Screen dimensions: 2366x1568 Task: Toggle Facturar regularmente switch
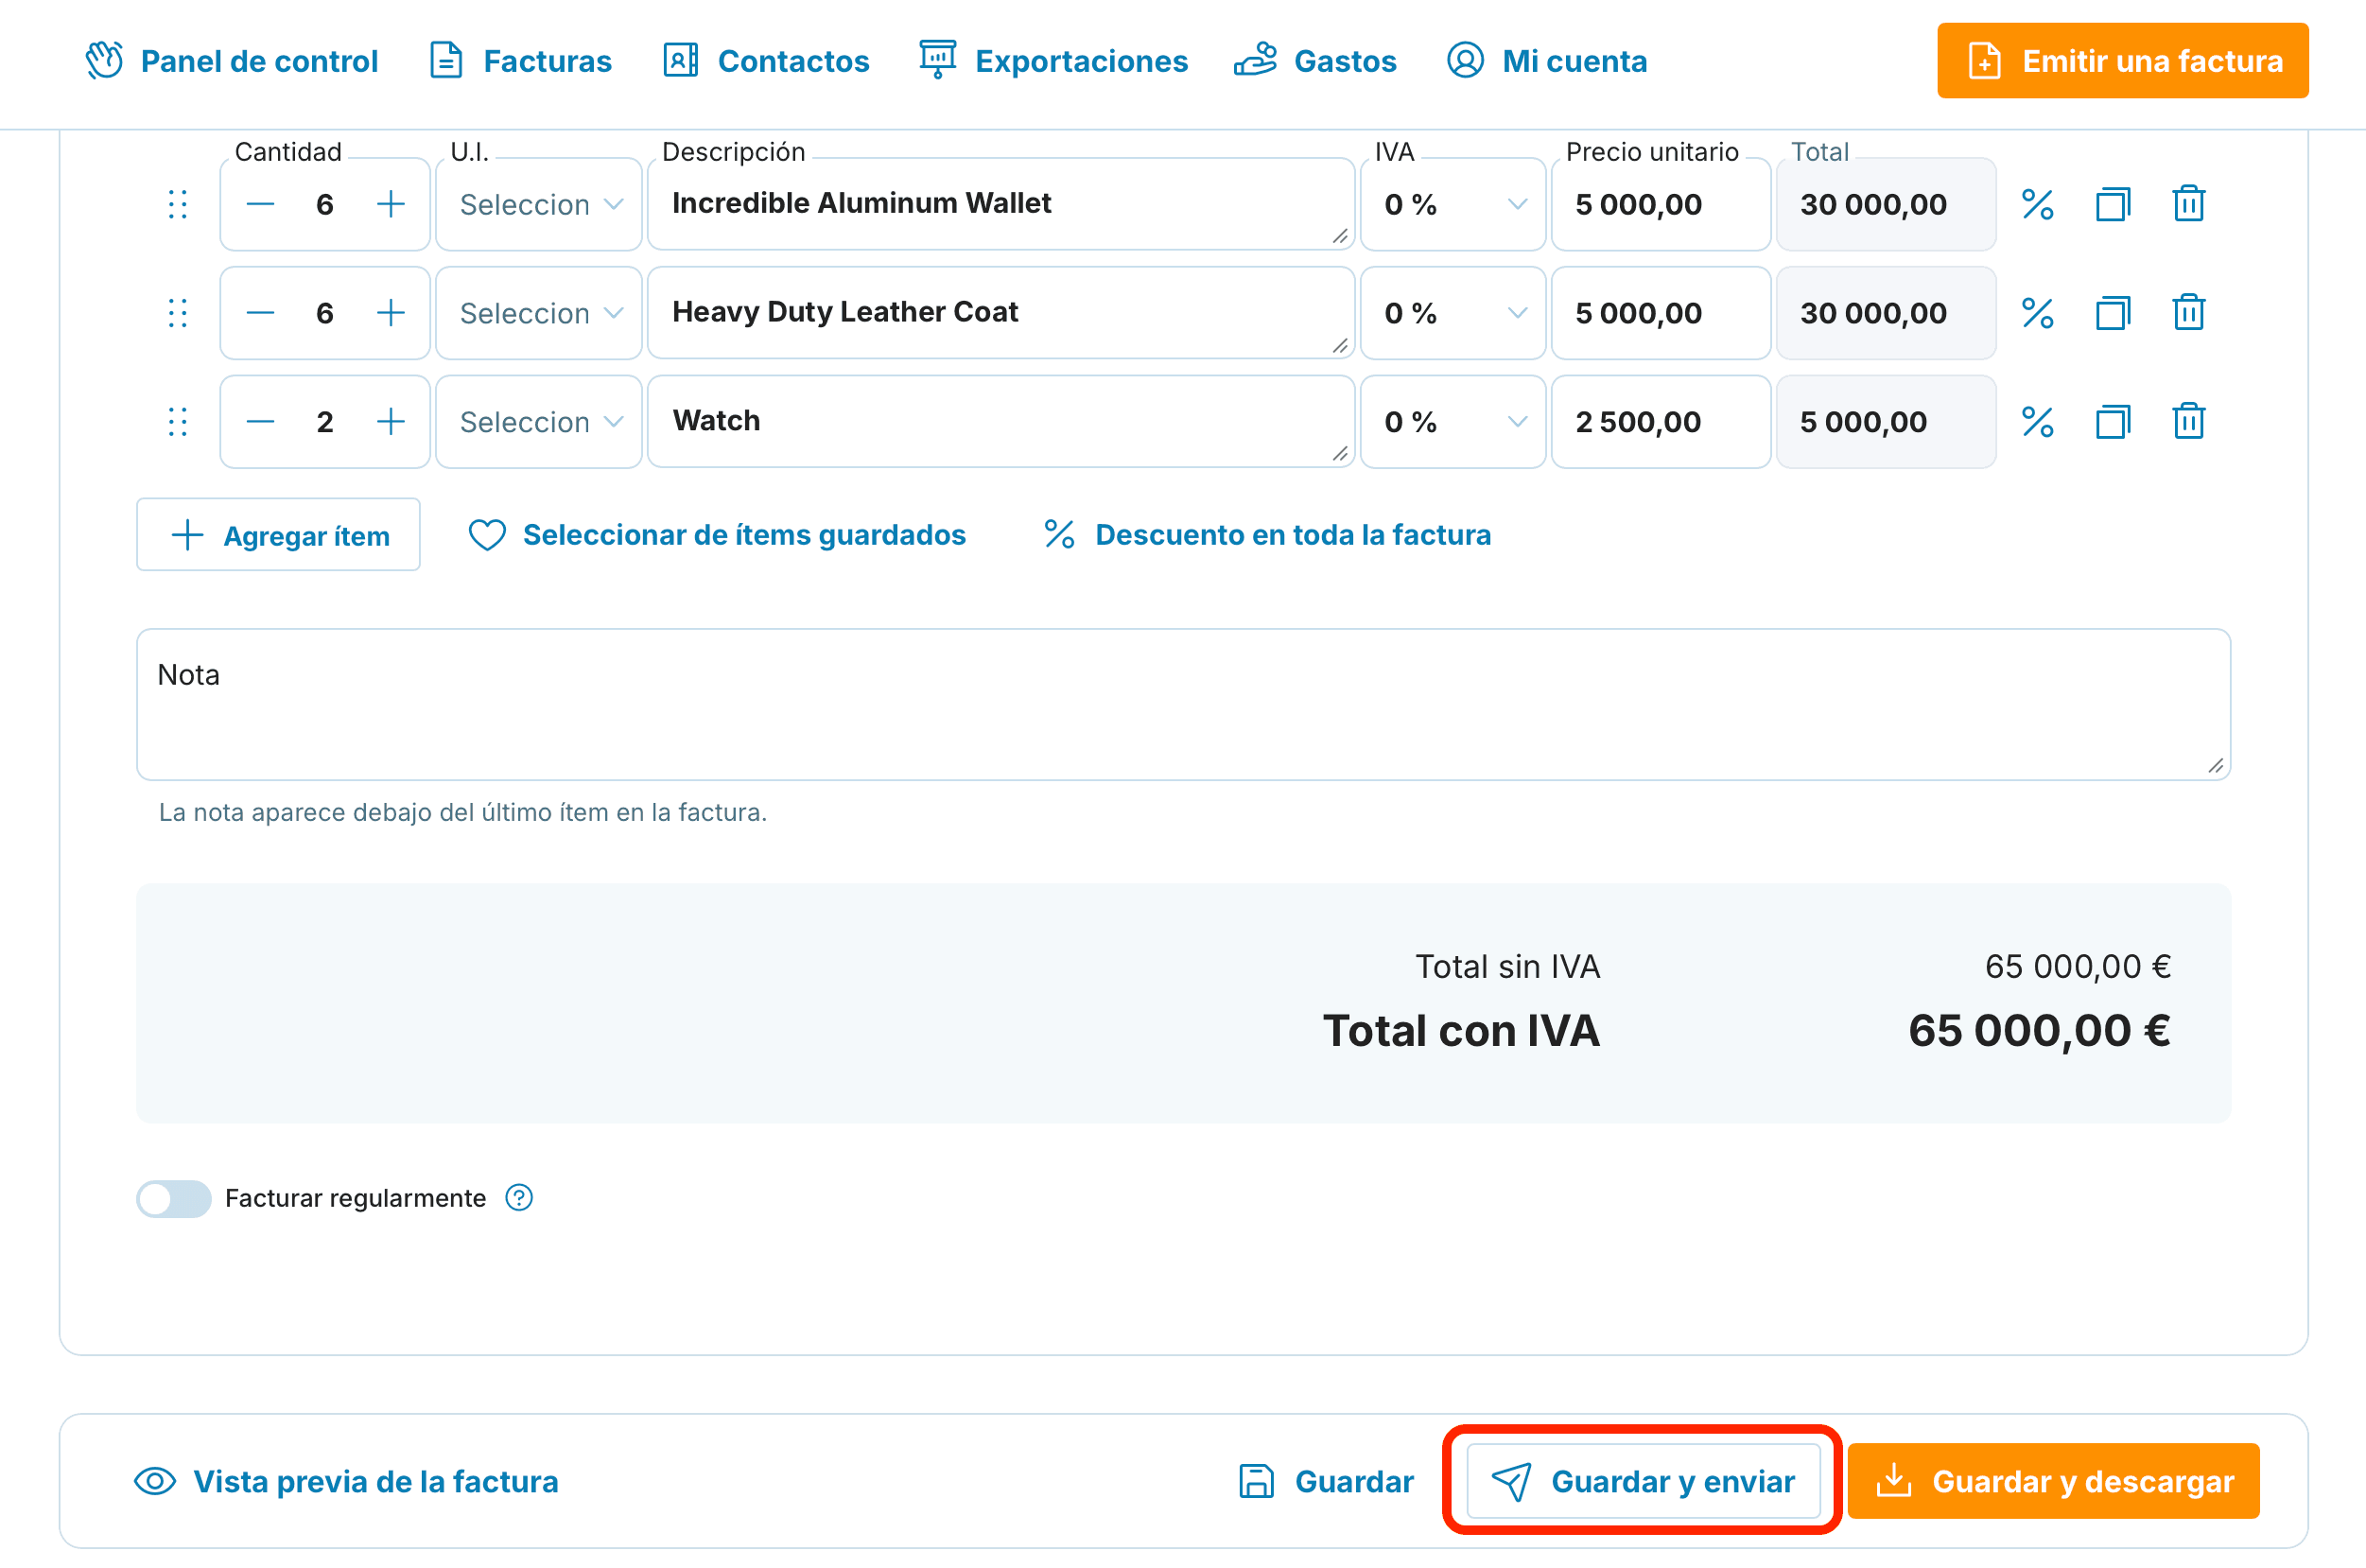click(174, 1198)
